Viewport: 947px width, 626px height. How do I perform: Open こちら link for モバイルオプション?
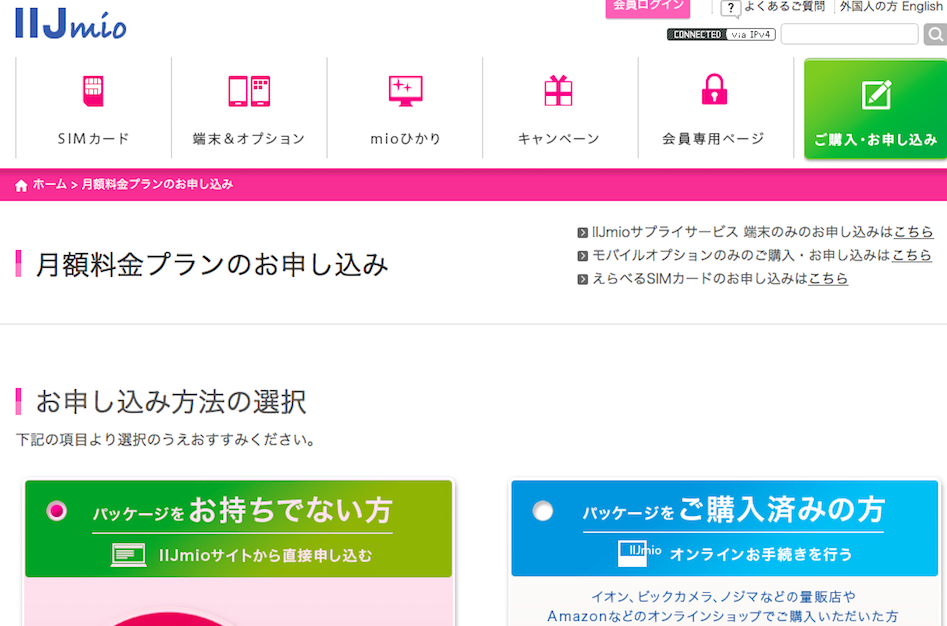(911, 255)
